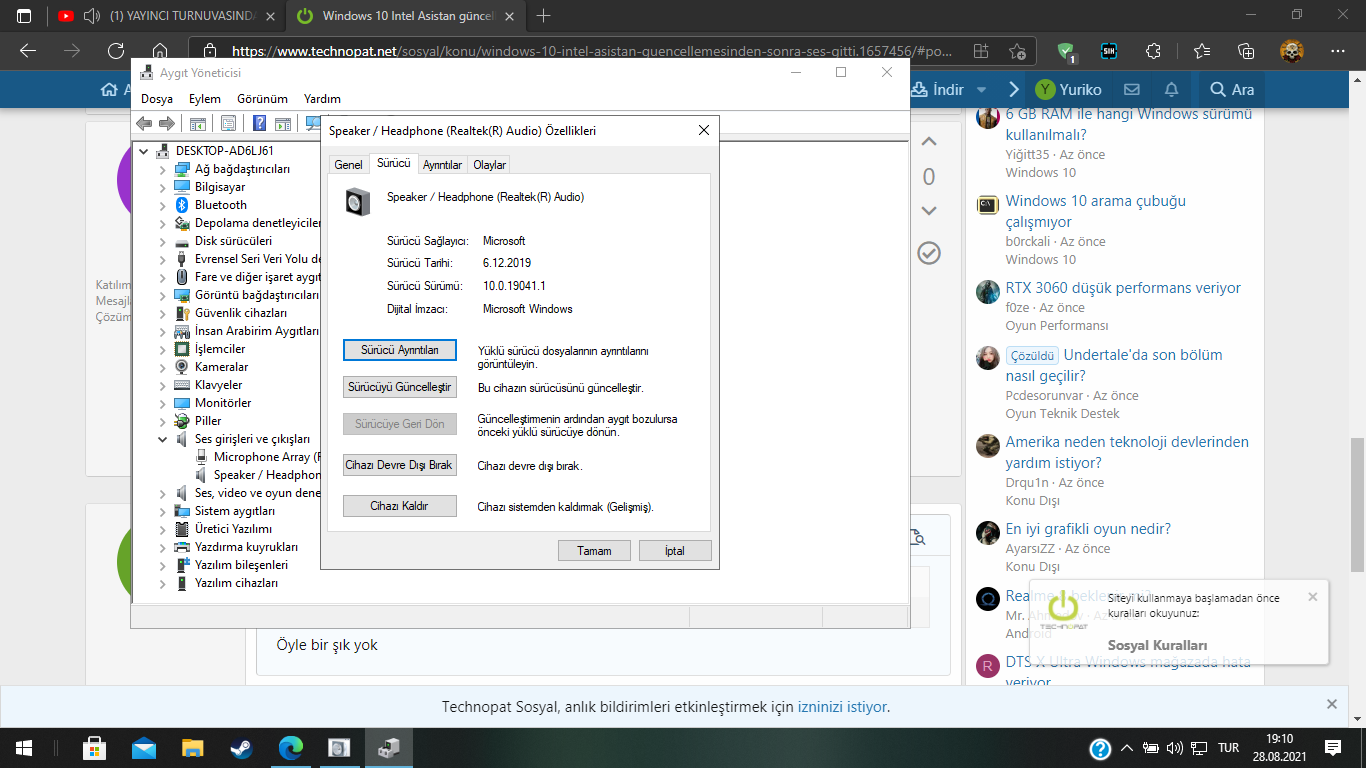Open the Technopat messages envelope icon
The image size is (1366, 768).
1132,89
